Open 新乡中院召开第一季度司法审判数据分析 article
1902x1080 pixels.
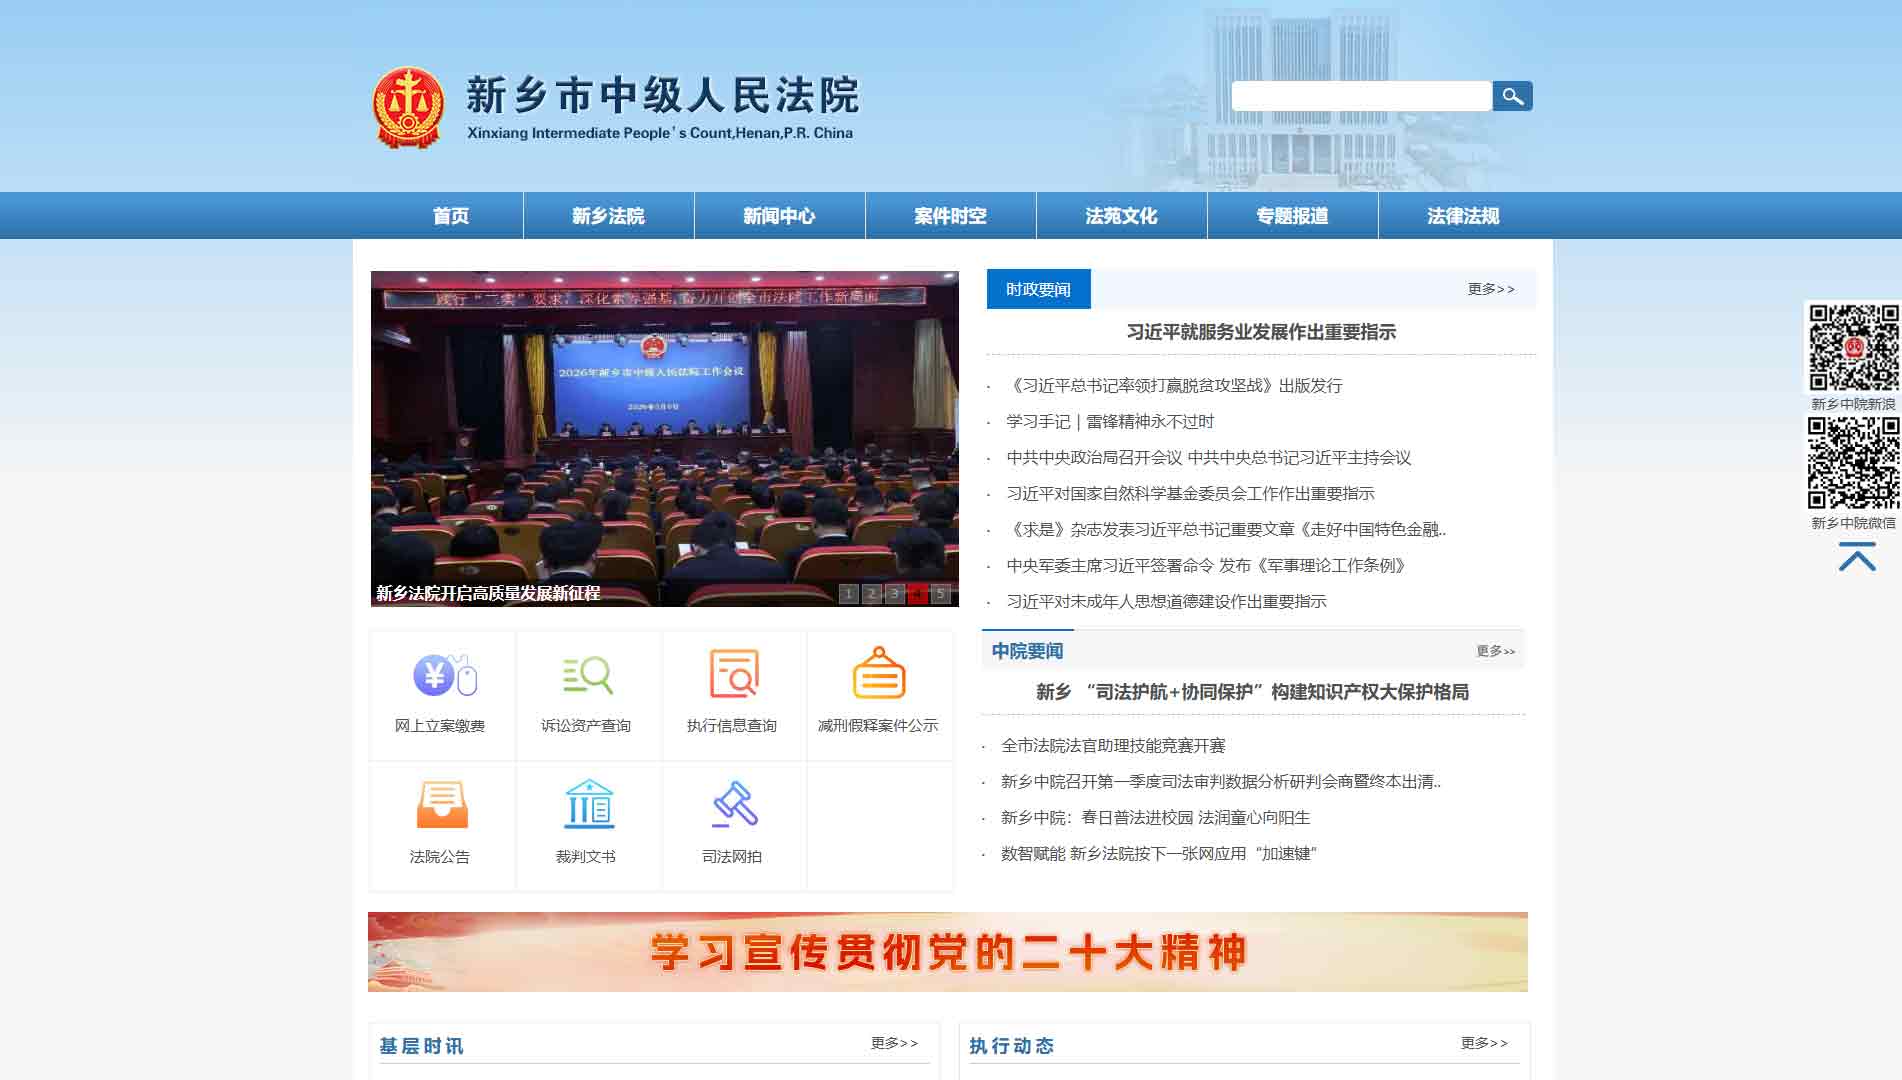1221,782
